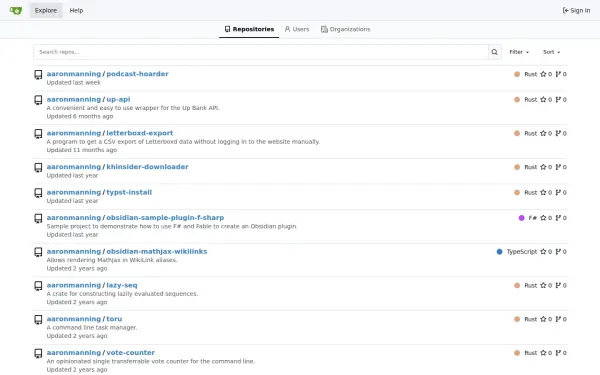
Task: Click repo icon beside vote-counter
Action: [38, 353]
